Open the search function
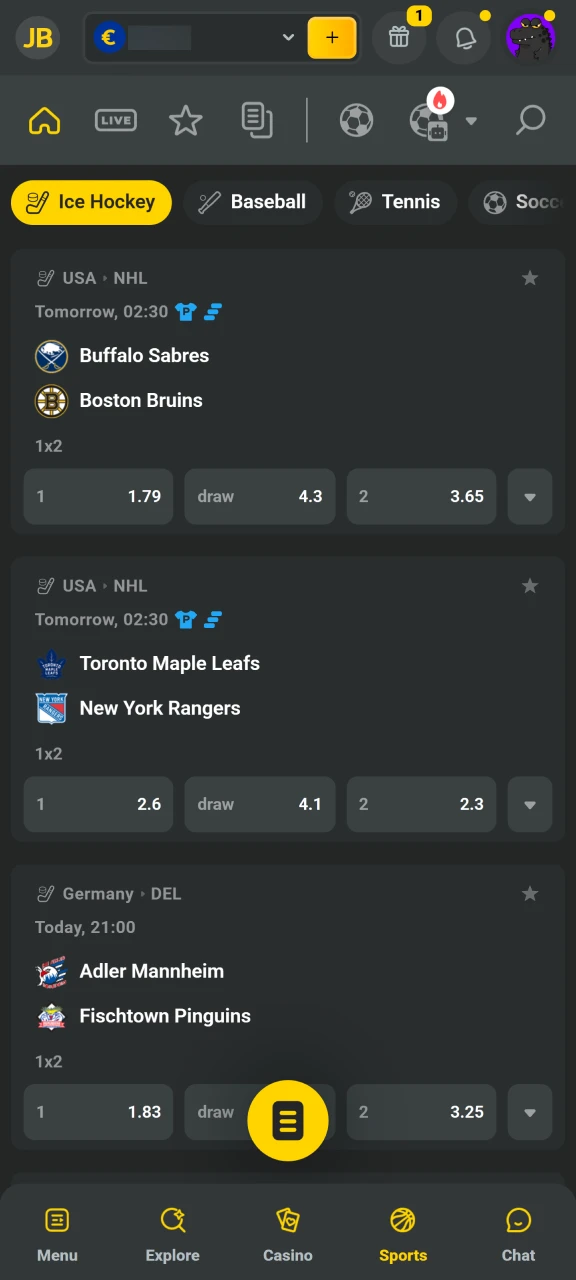The height and width of the screenshot is (1280, 576). pyautogui.click(x=531, y=119)
